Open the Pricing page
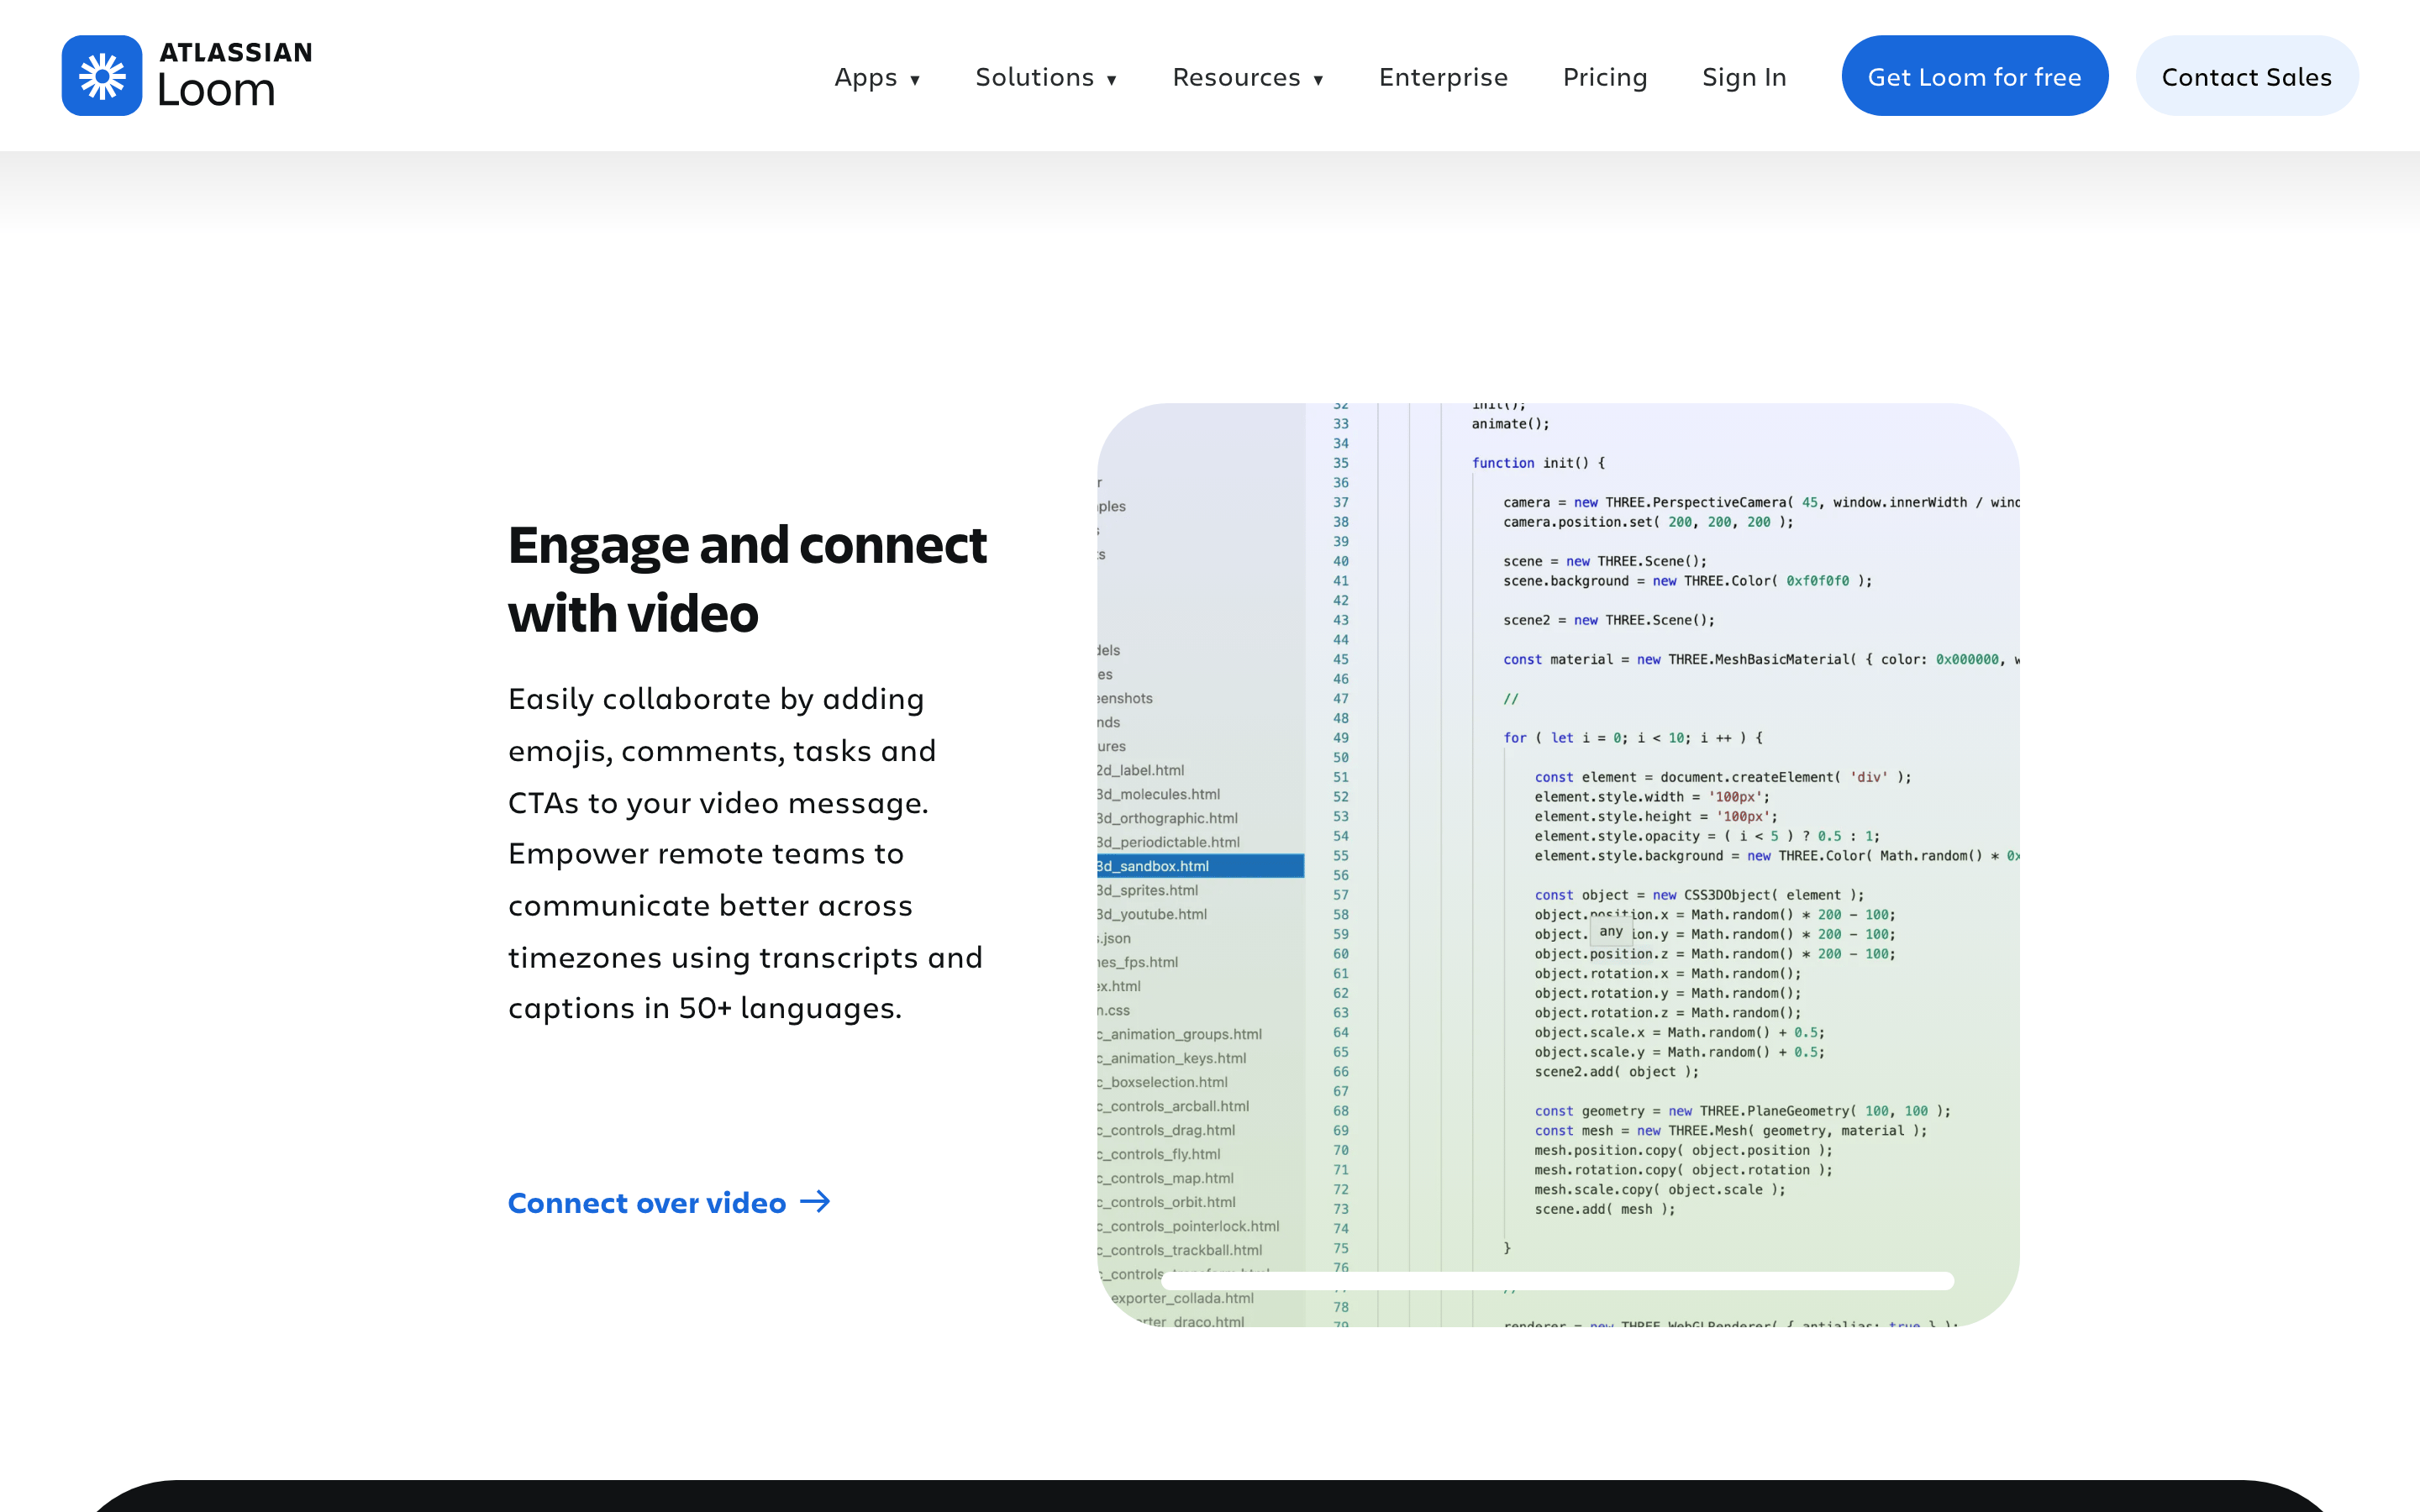Image resolution: width=2420 pixels, height=1512 pixels. [1605, 77]
